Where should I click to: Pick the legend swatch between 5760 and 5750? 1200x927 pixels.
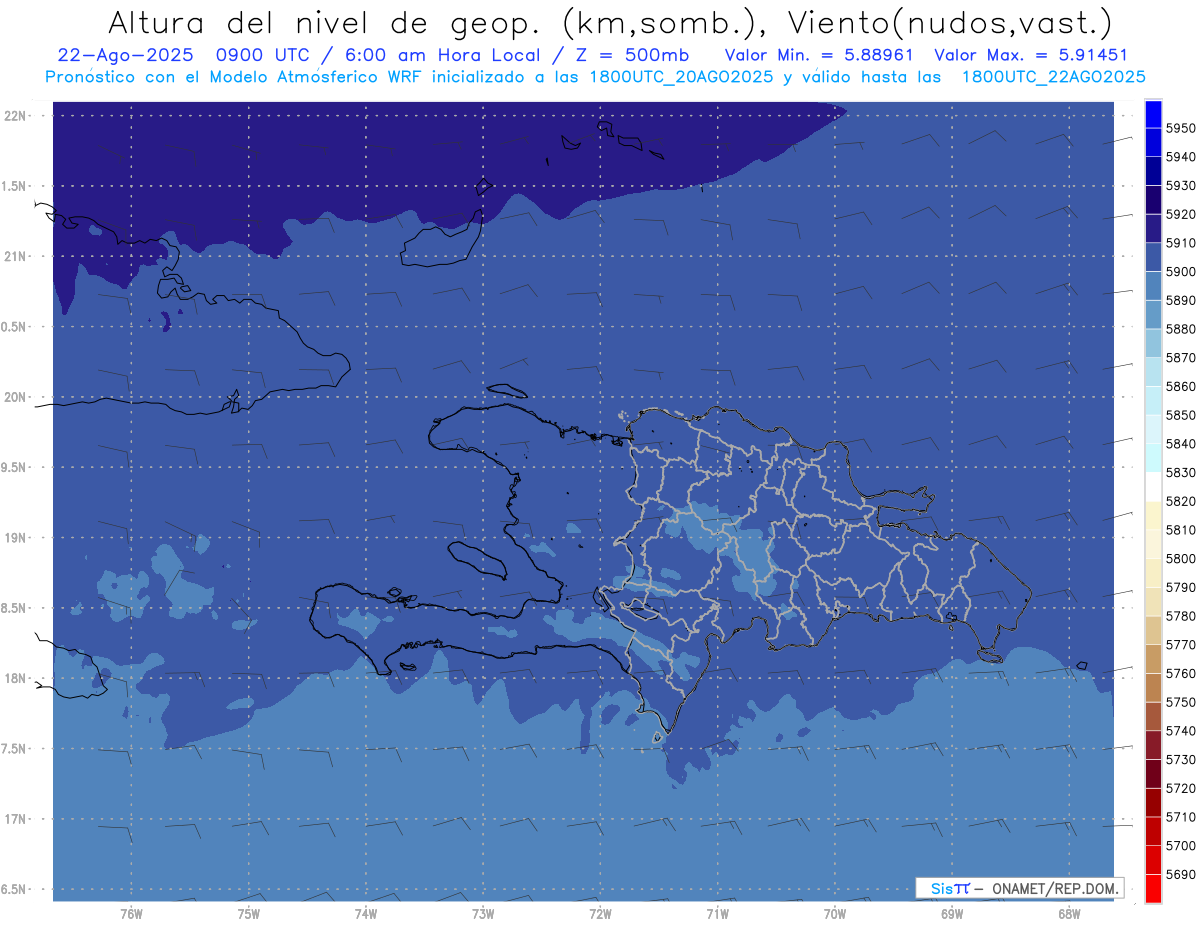(x=1153, y=687)
